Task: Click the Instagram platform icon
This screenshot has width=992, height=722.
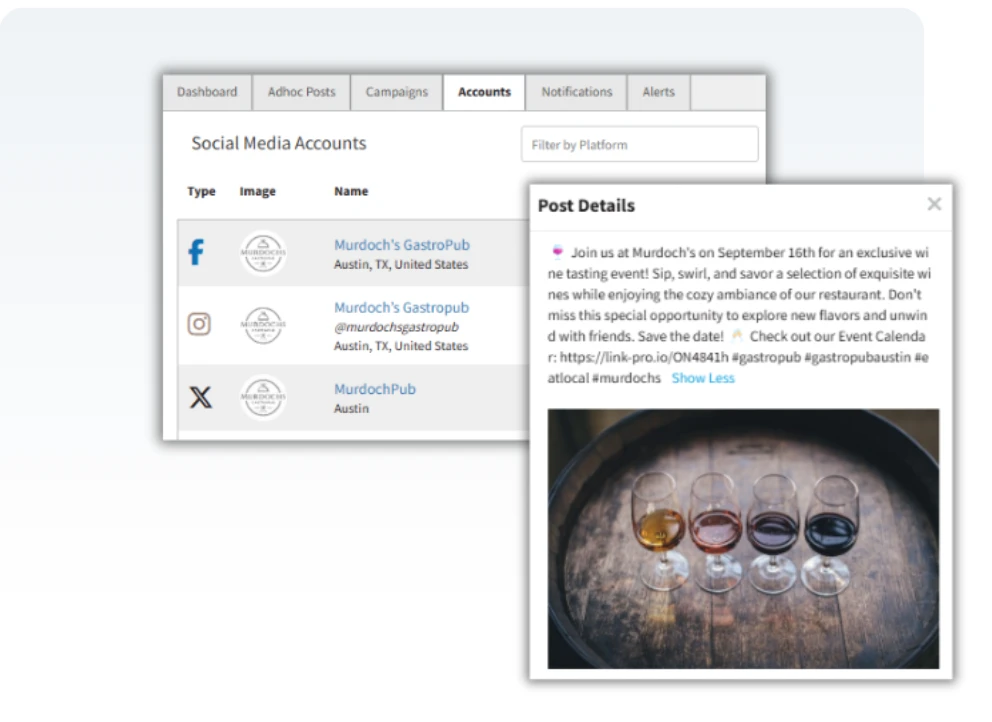Action: click(200, 324)
